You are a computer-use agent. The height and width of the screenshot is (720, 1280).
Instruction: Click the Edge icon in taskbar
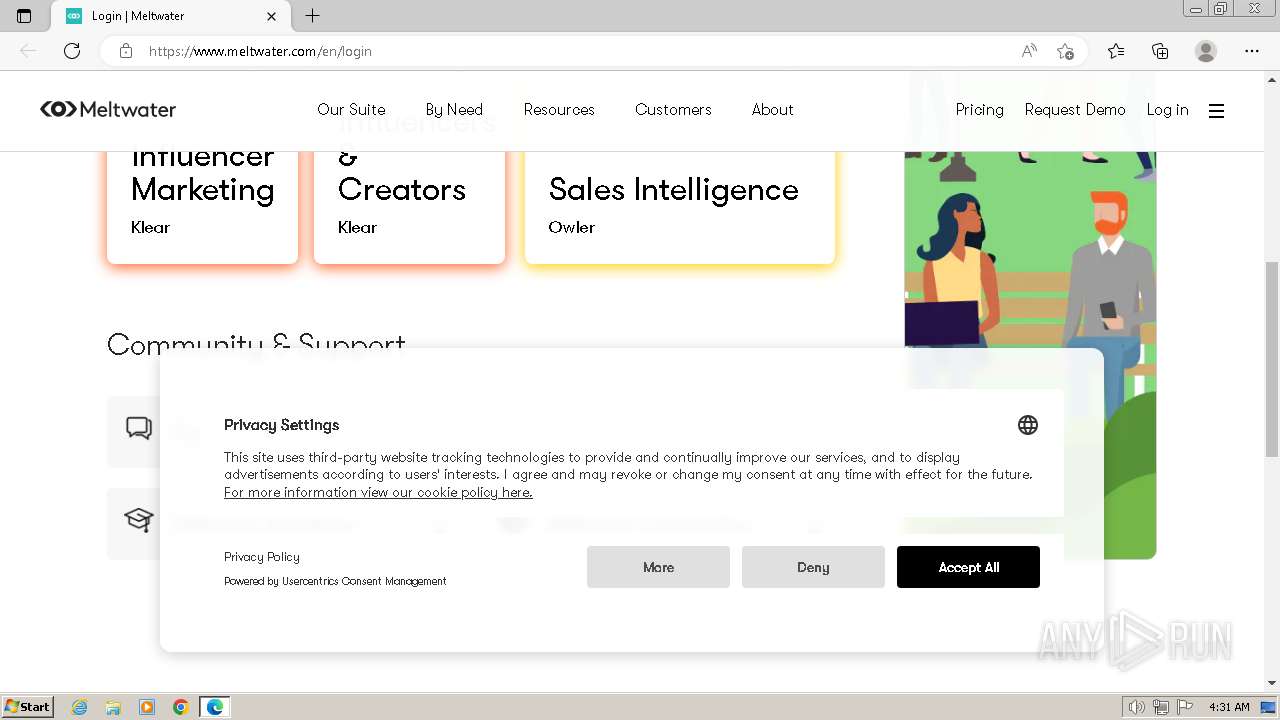(215, 707)
